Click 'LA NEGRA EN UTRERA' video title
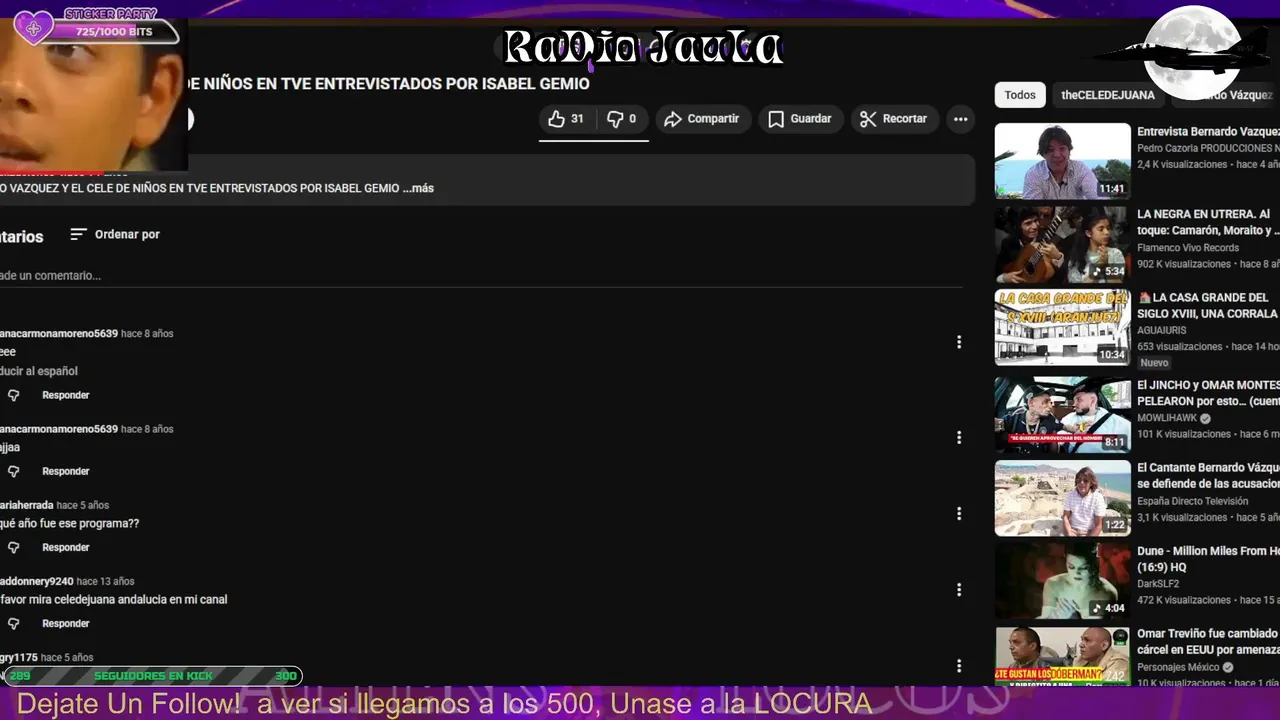 point(1208,222)
